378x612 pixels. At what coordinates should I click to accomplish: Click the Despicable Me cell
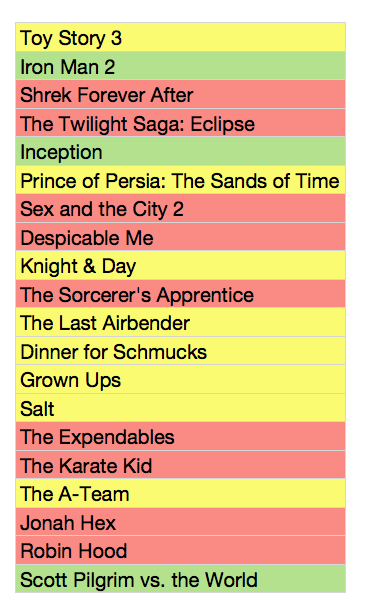pyautogui.click(x=180, y=237)
